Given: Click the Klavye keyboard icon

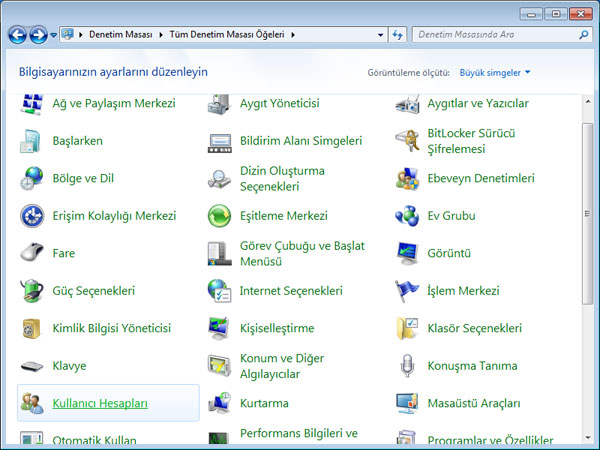Looking at the screenshot, I should tap(32, 366).
